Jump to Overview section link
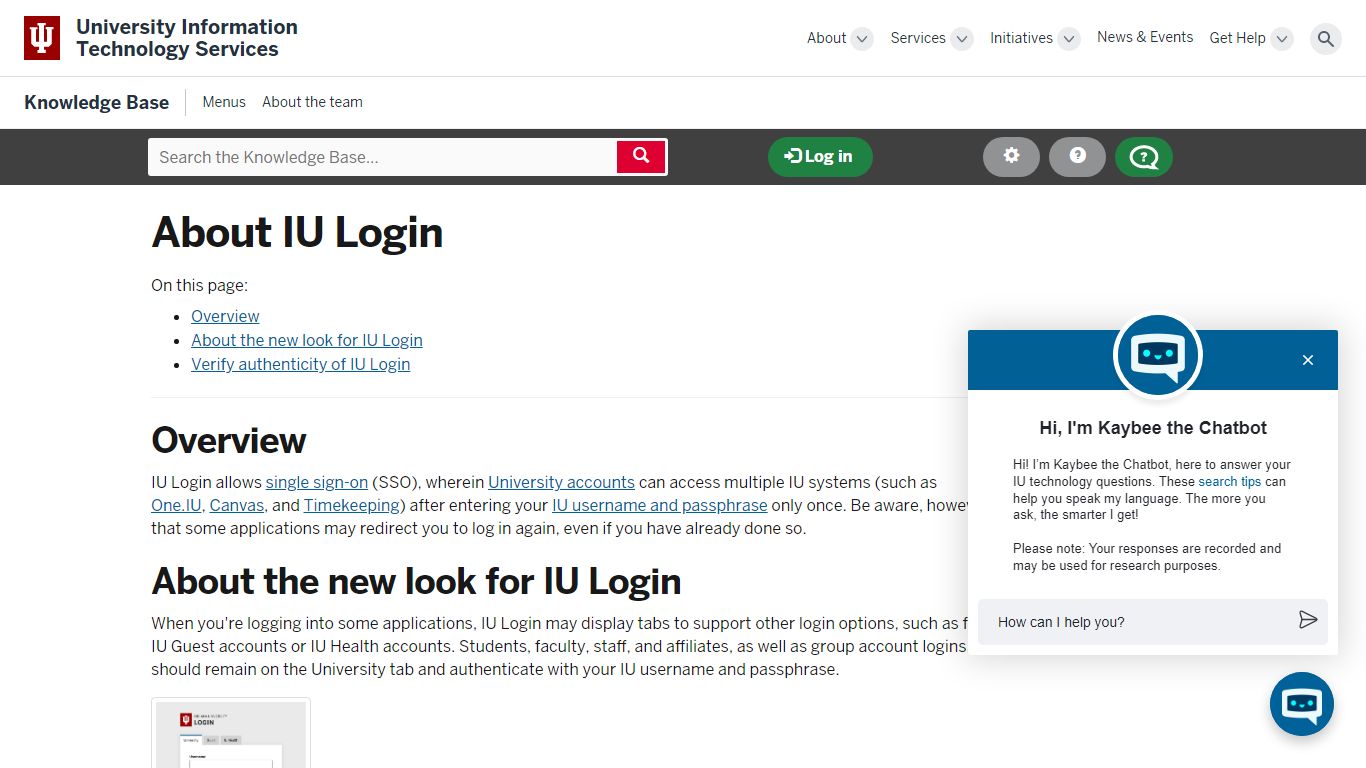The height and width of the screenshot is (768, 1366). (x=225, y=316)
